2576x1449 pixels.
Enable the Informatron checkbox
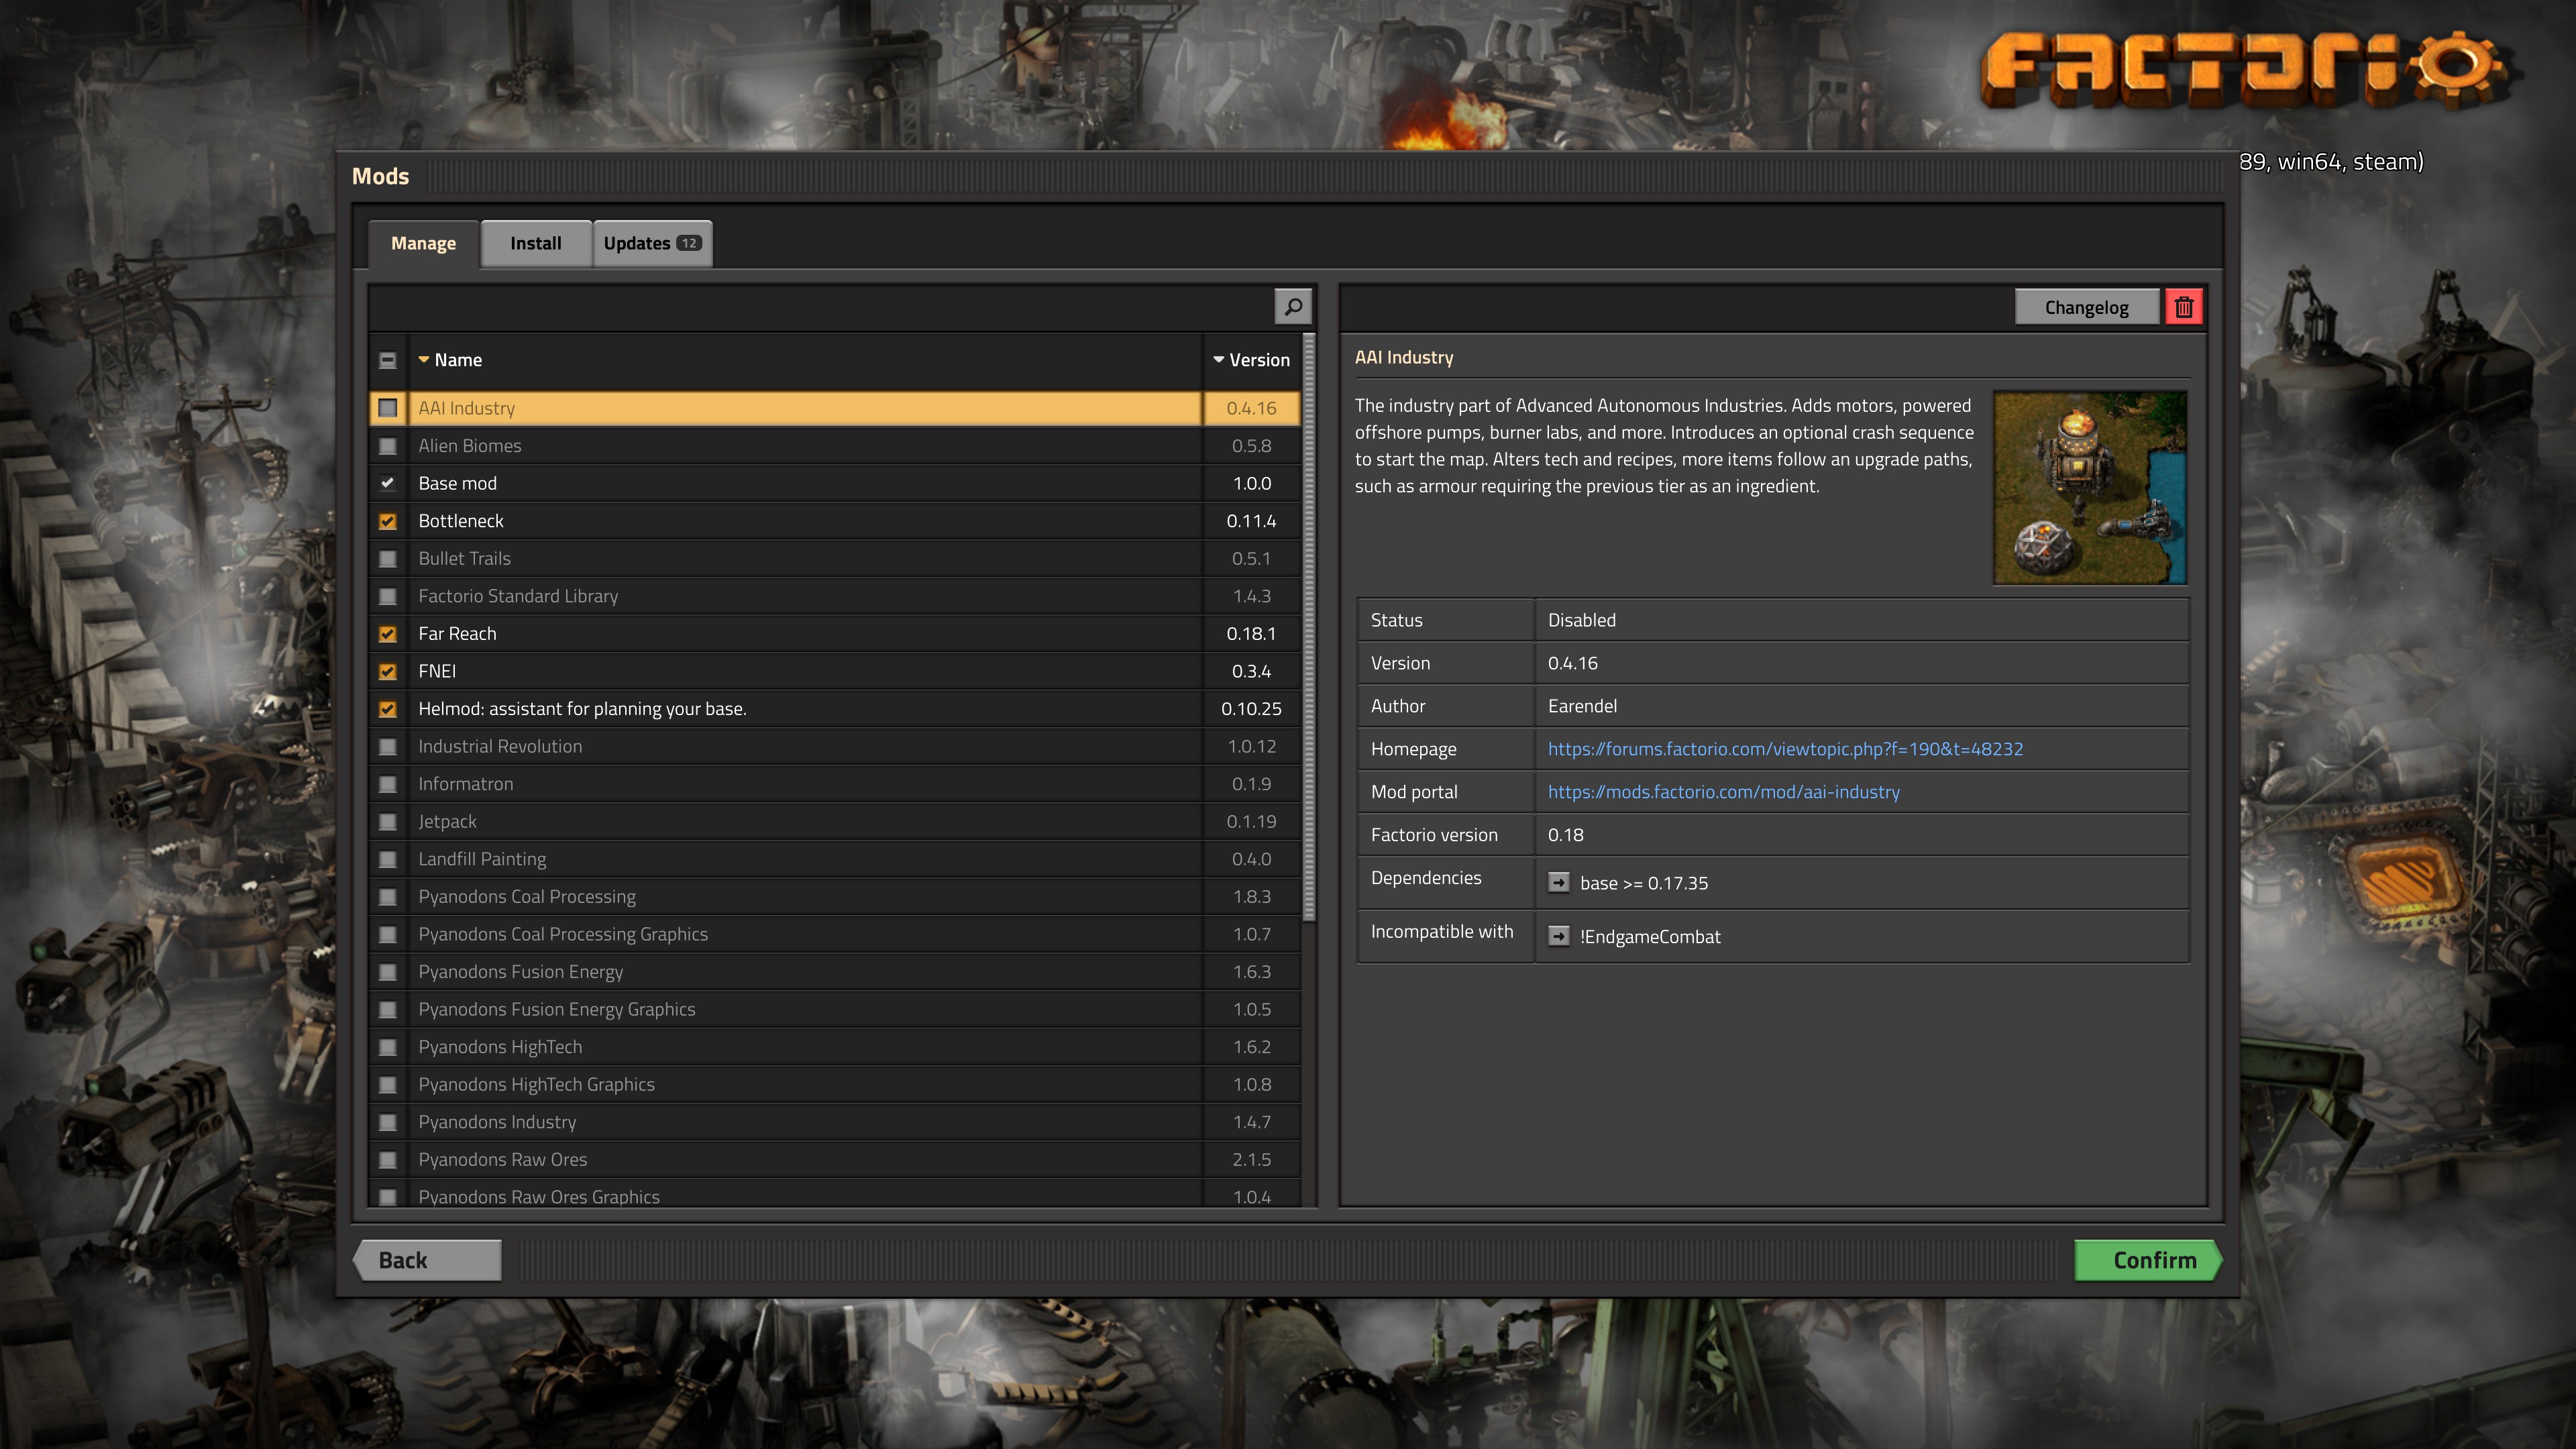pos(388,784)
